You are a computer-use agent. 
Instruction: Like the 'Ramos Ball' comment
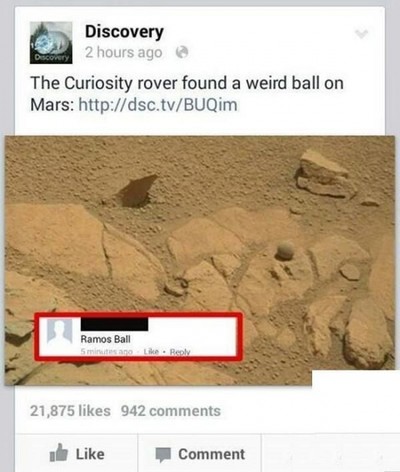click(151, 352)
